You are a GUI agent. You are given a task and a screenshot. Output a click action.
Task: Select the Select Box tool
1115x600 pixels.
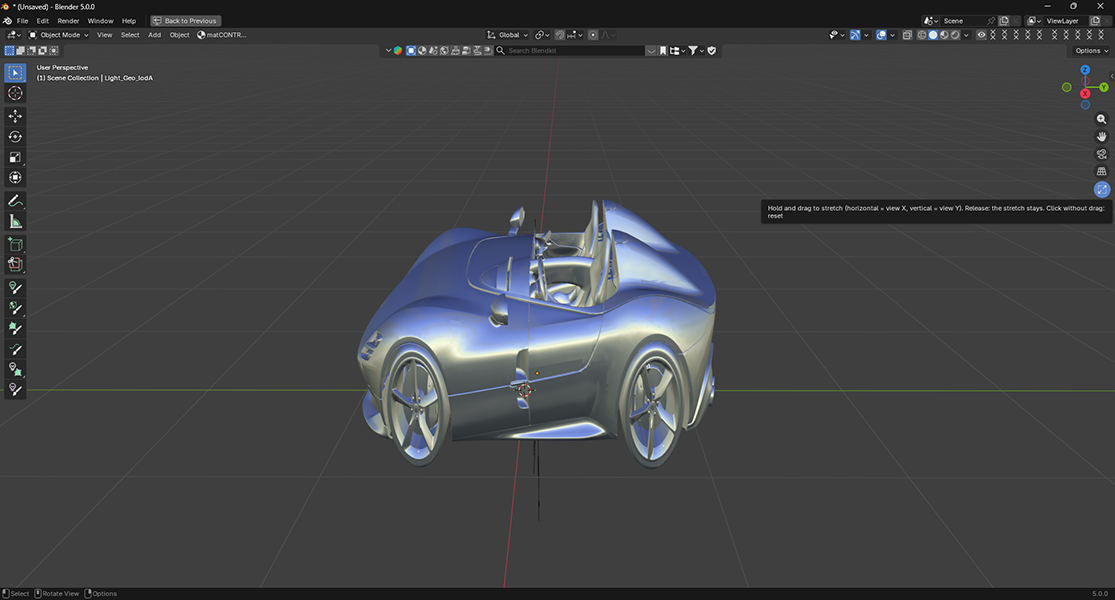click(15, 73)
